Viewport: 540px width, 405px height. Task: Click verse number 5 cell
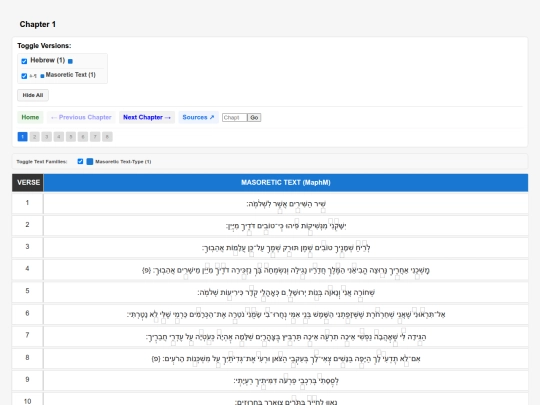coord(28,291)
